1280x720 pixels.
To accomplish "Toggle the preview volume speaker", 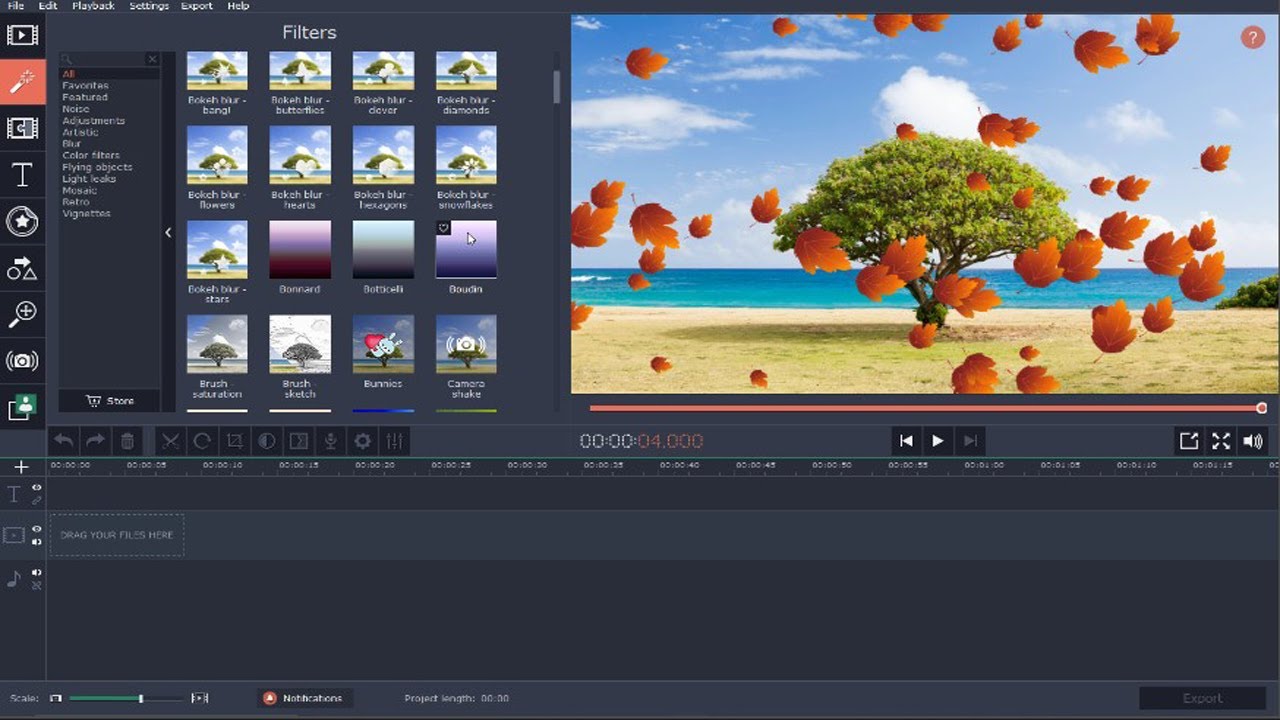I will pyautogui.click(x=1252, y=441).
